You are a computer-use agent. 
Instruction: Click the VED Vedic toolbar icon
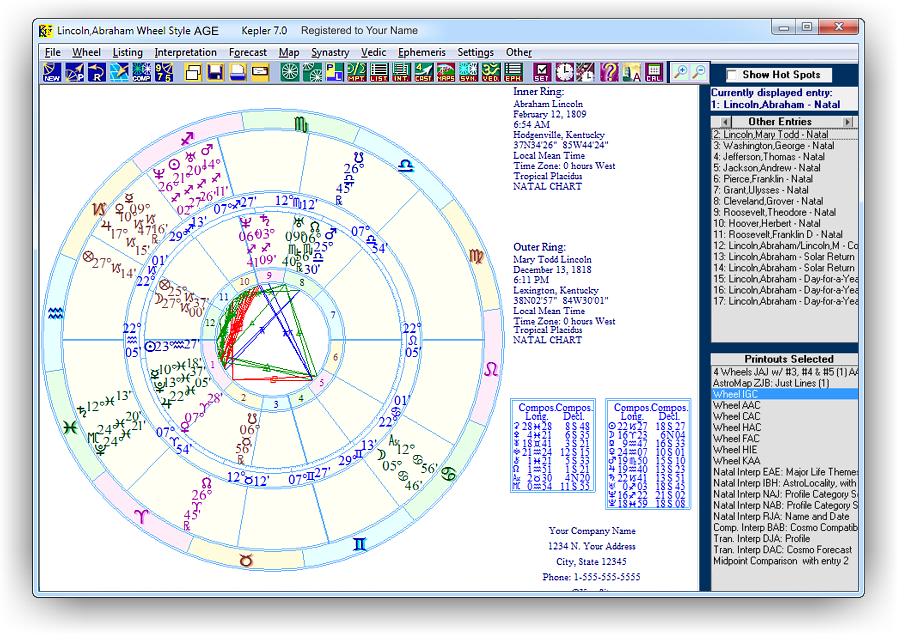490,73
